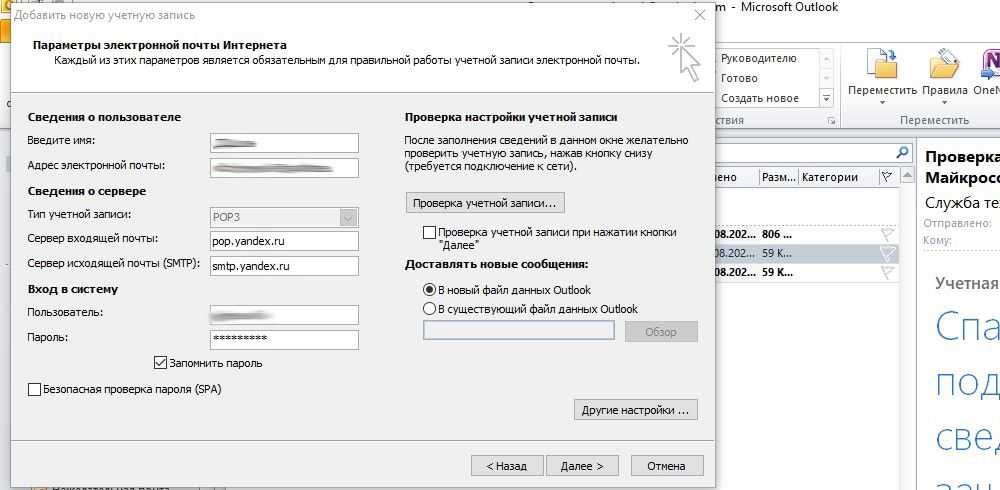Select 'Создать новое' quick step item
1000x490 pixels.
click(x=759, y=98)
